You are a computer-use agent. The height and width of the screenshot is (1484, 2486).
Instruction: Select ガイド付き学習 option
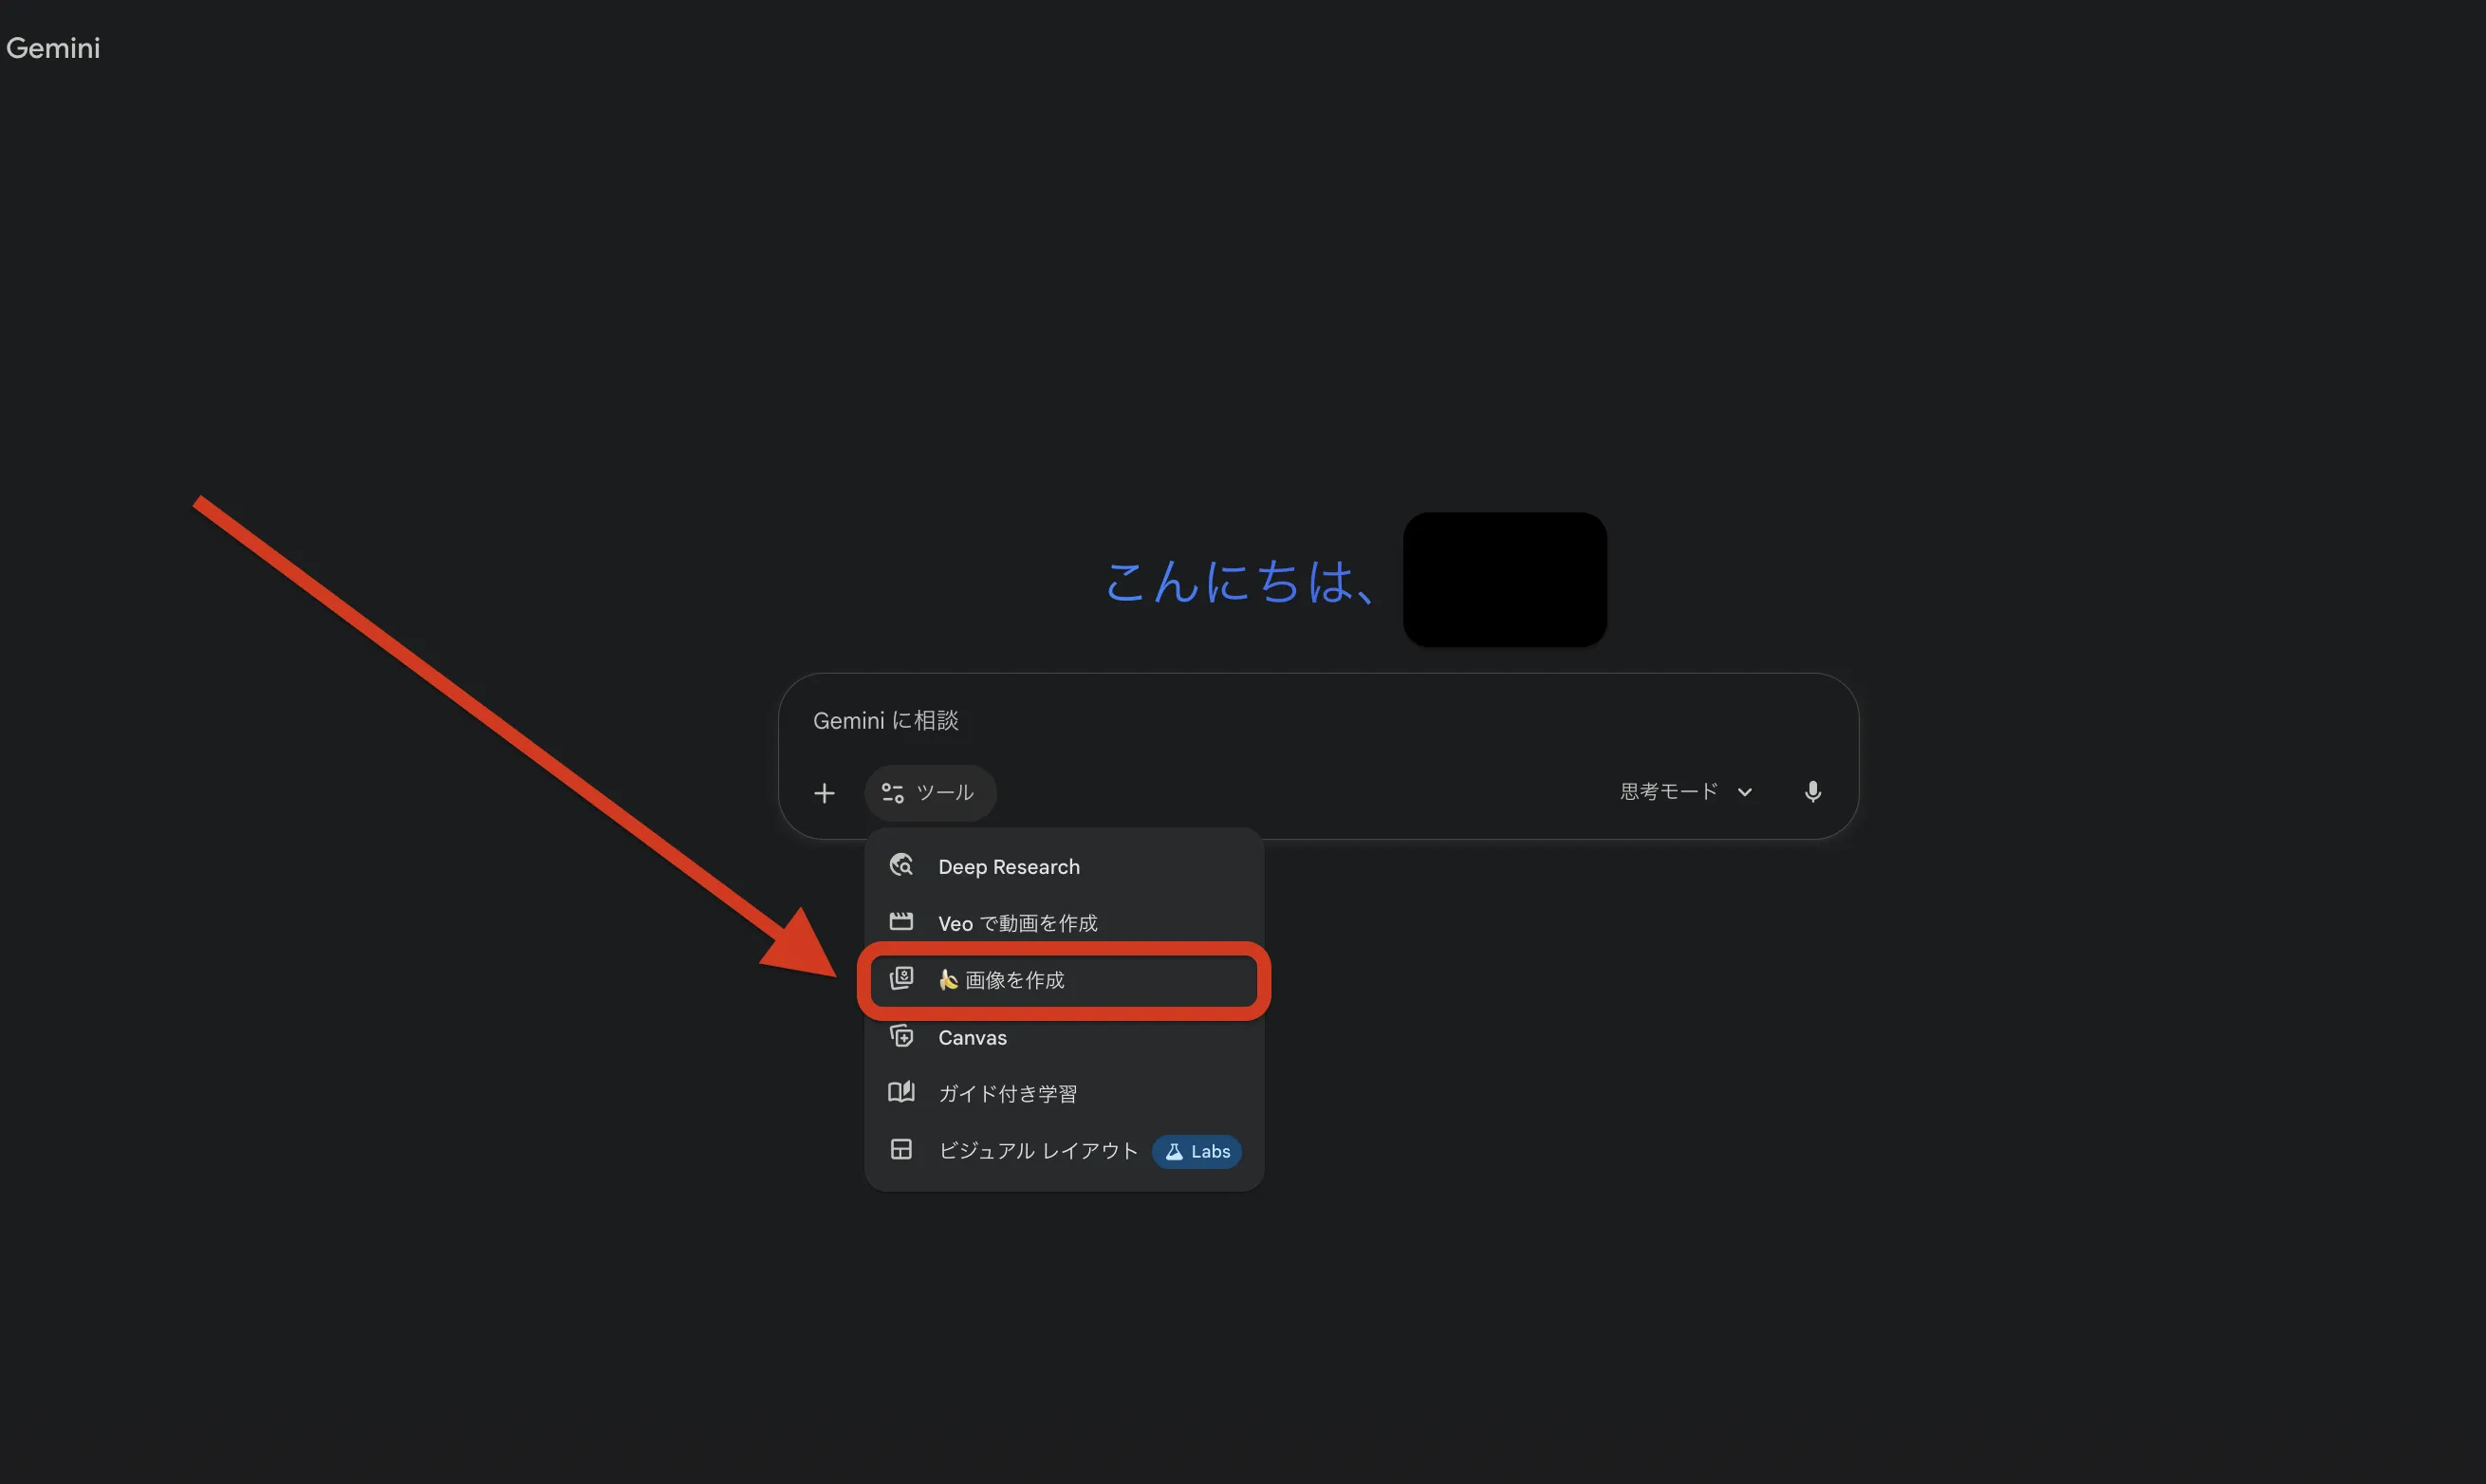pos(1064,1093)
